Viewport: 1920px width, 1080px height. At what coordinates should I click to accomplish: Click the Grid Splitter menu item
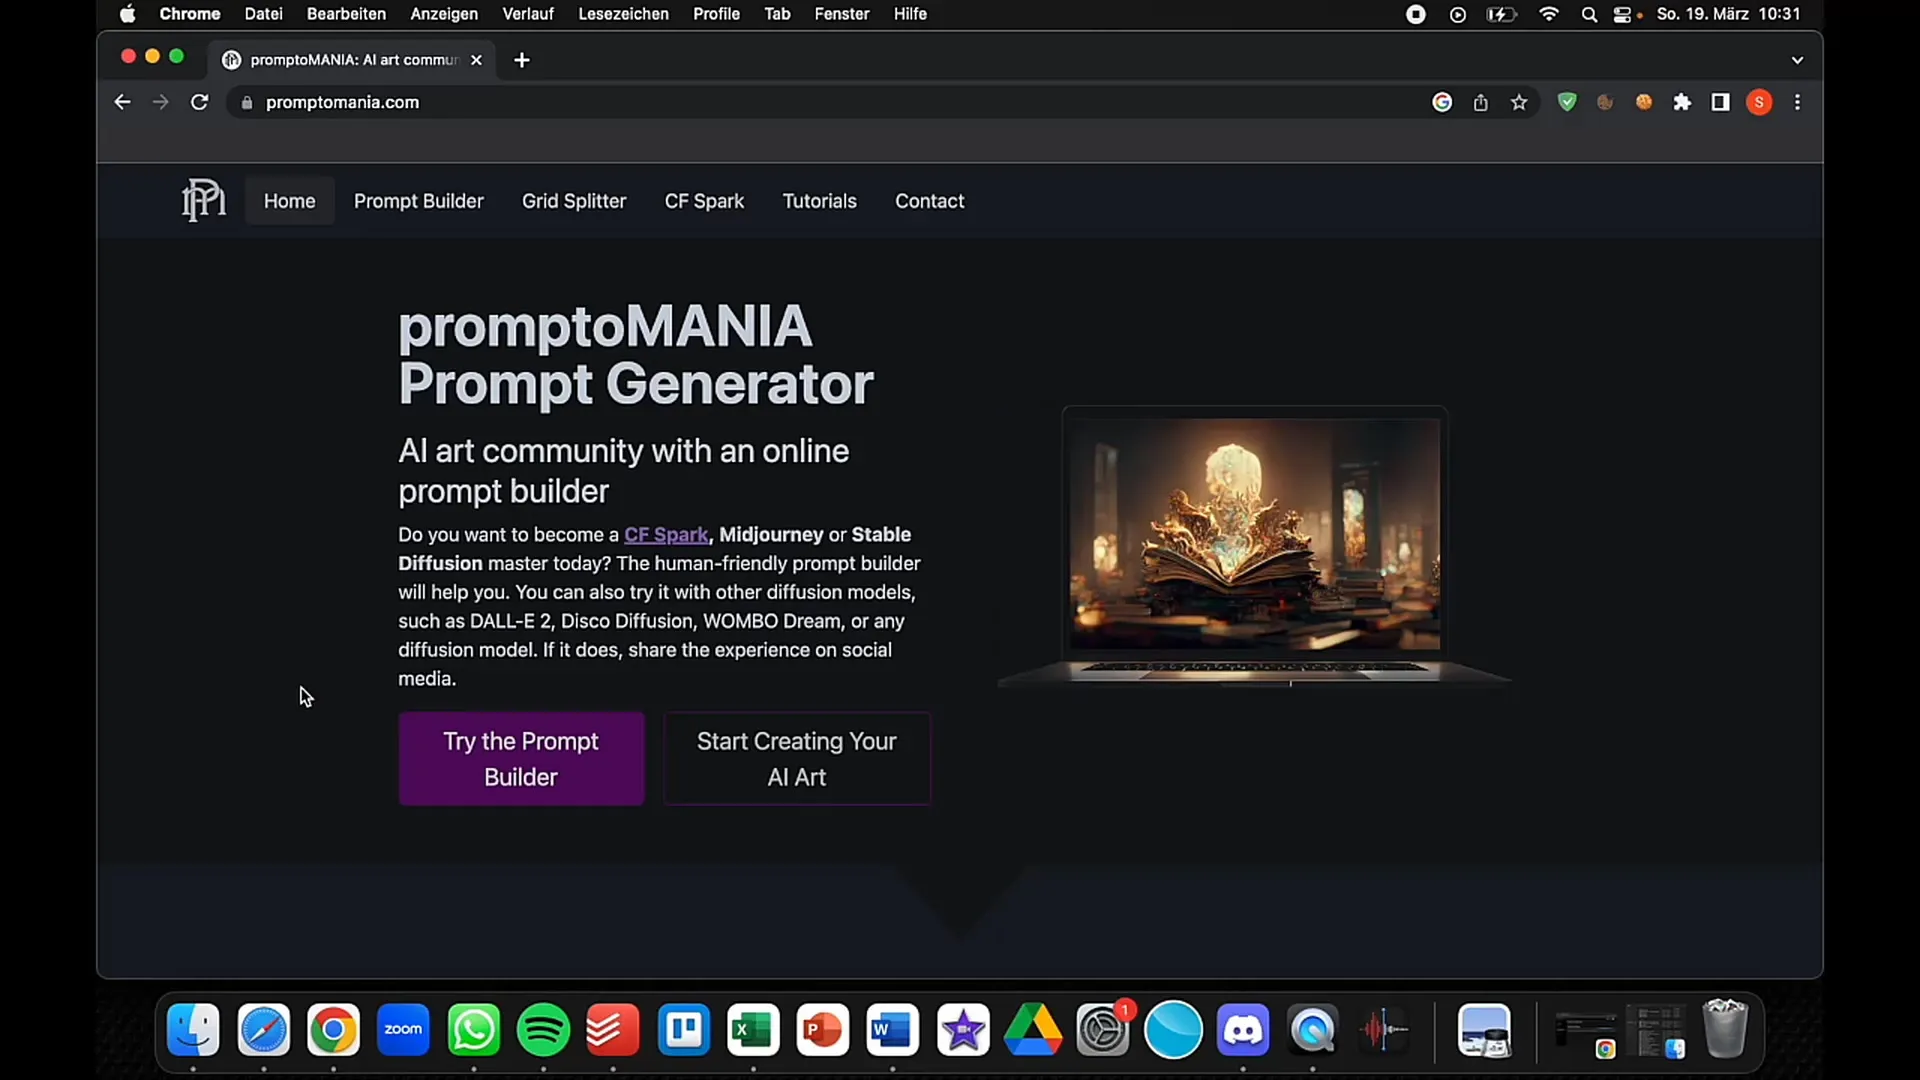[575, 200]
